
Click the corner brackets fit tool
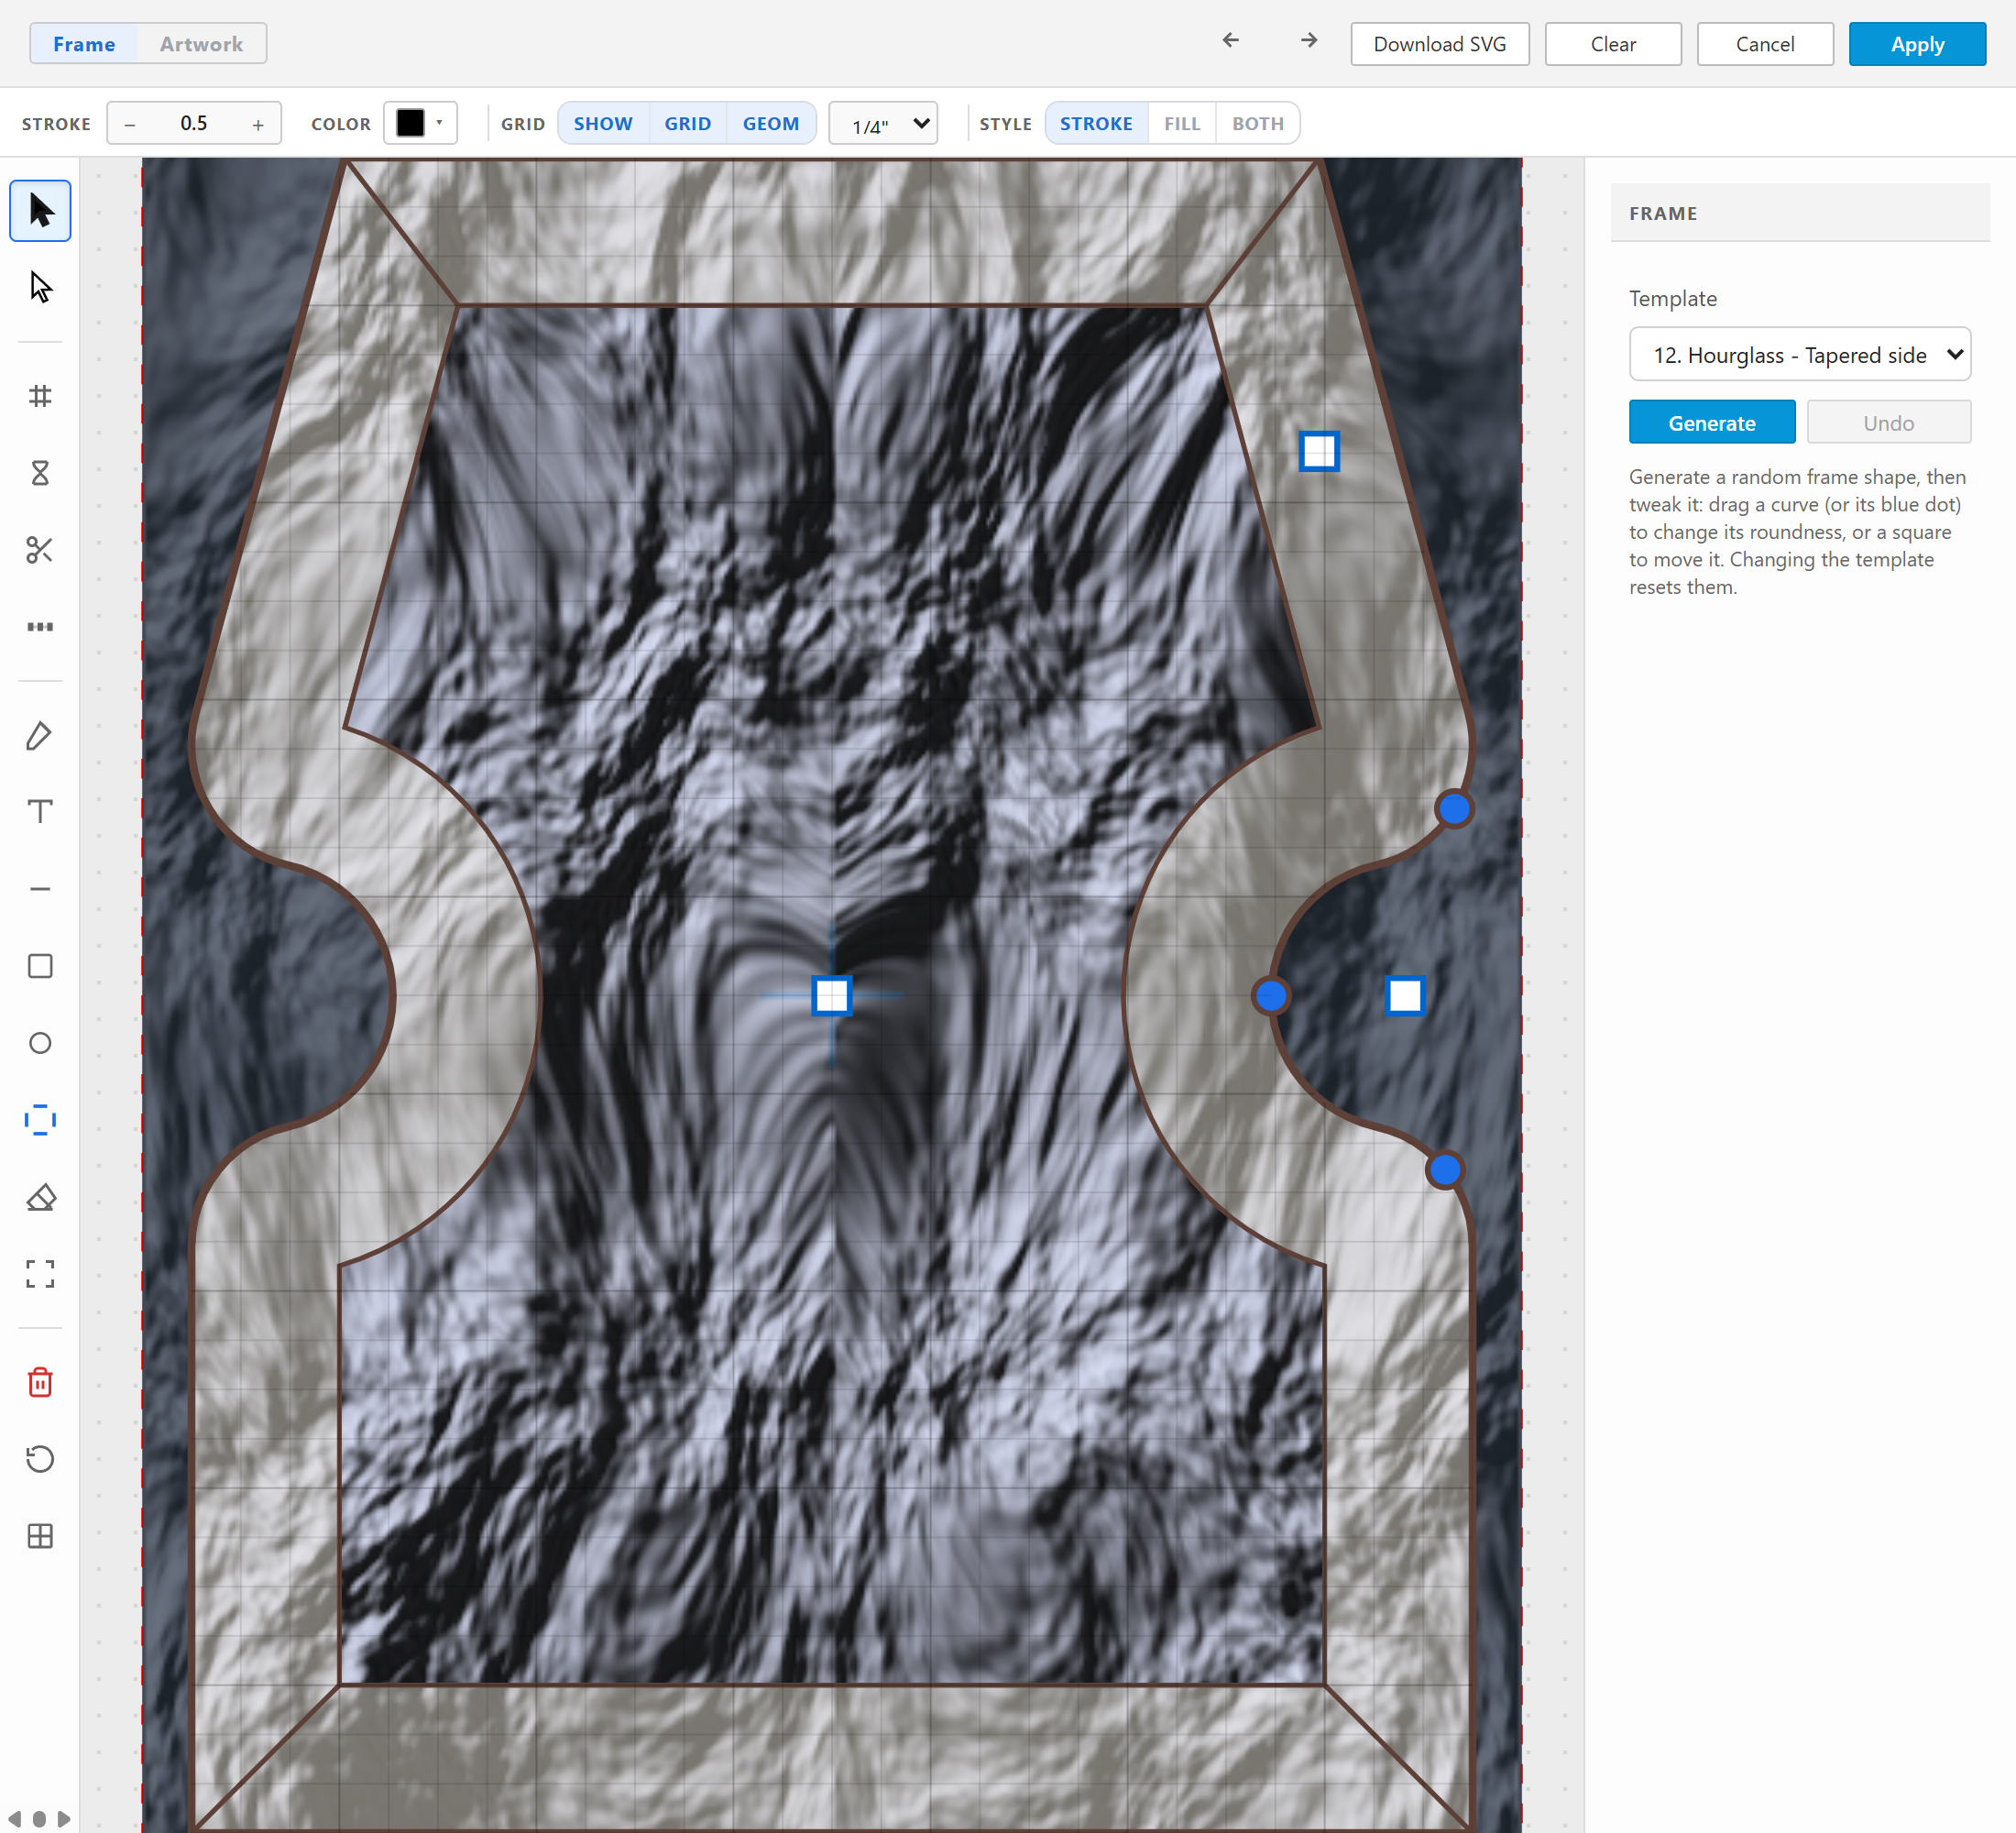40,1274
